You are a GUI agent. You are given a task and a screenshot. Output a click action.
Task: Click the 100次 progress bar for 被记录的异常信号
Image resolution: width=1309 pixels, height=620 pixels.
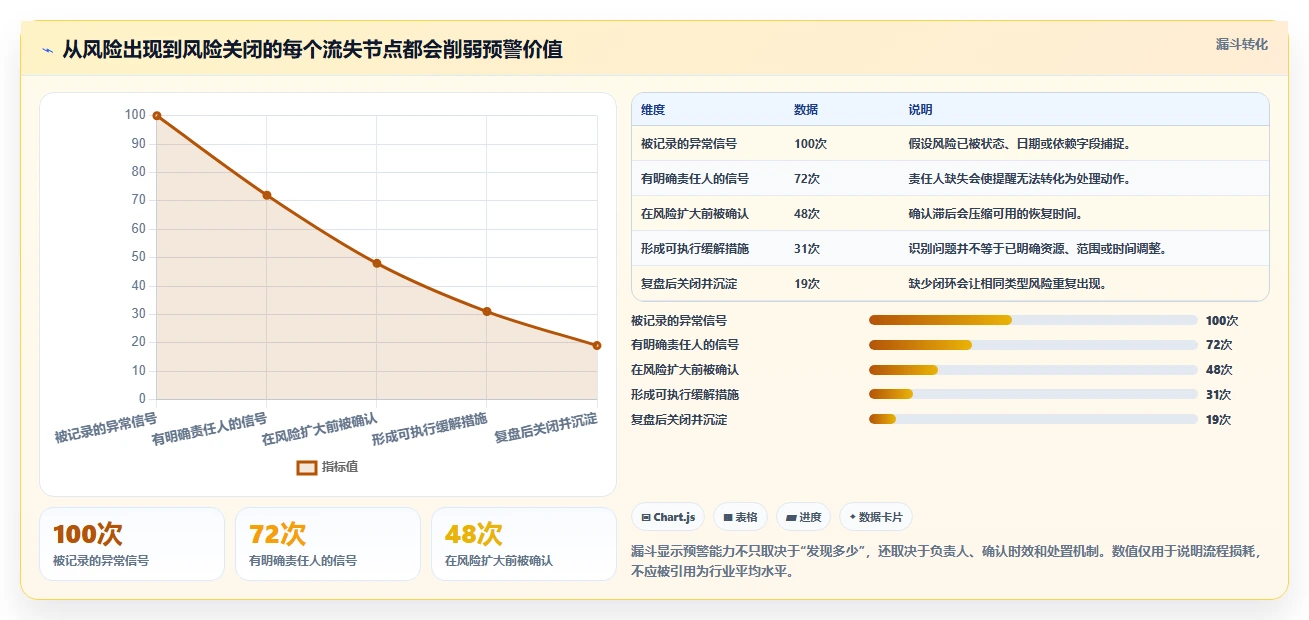pyautogui.click(x=1033, y=320)
